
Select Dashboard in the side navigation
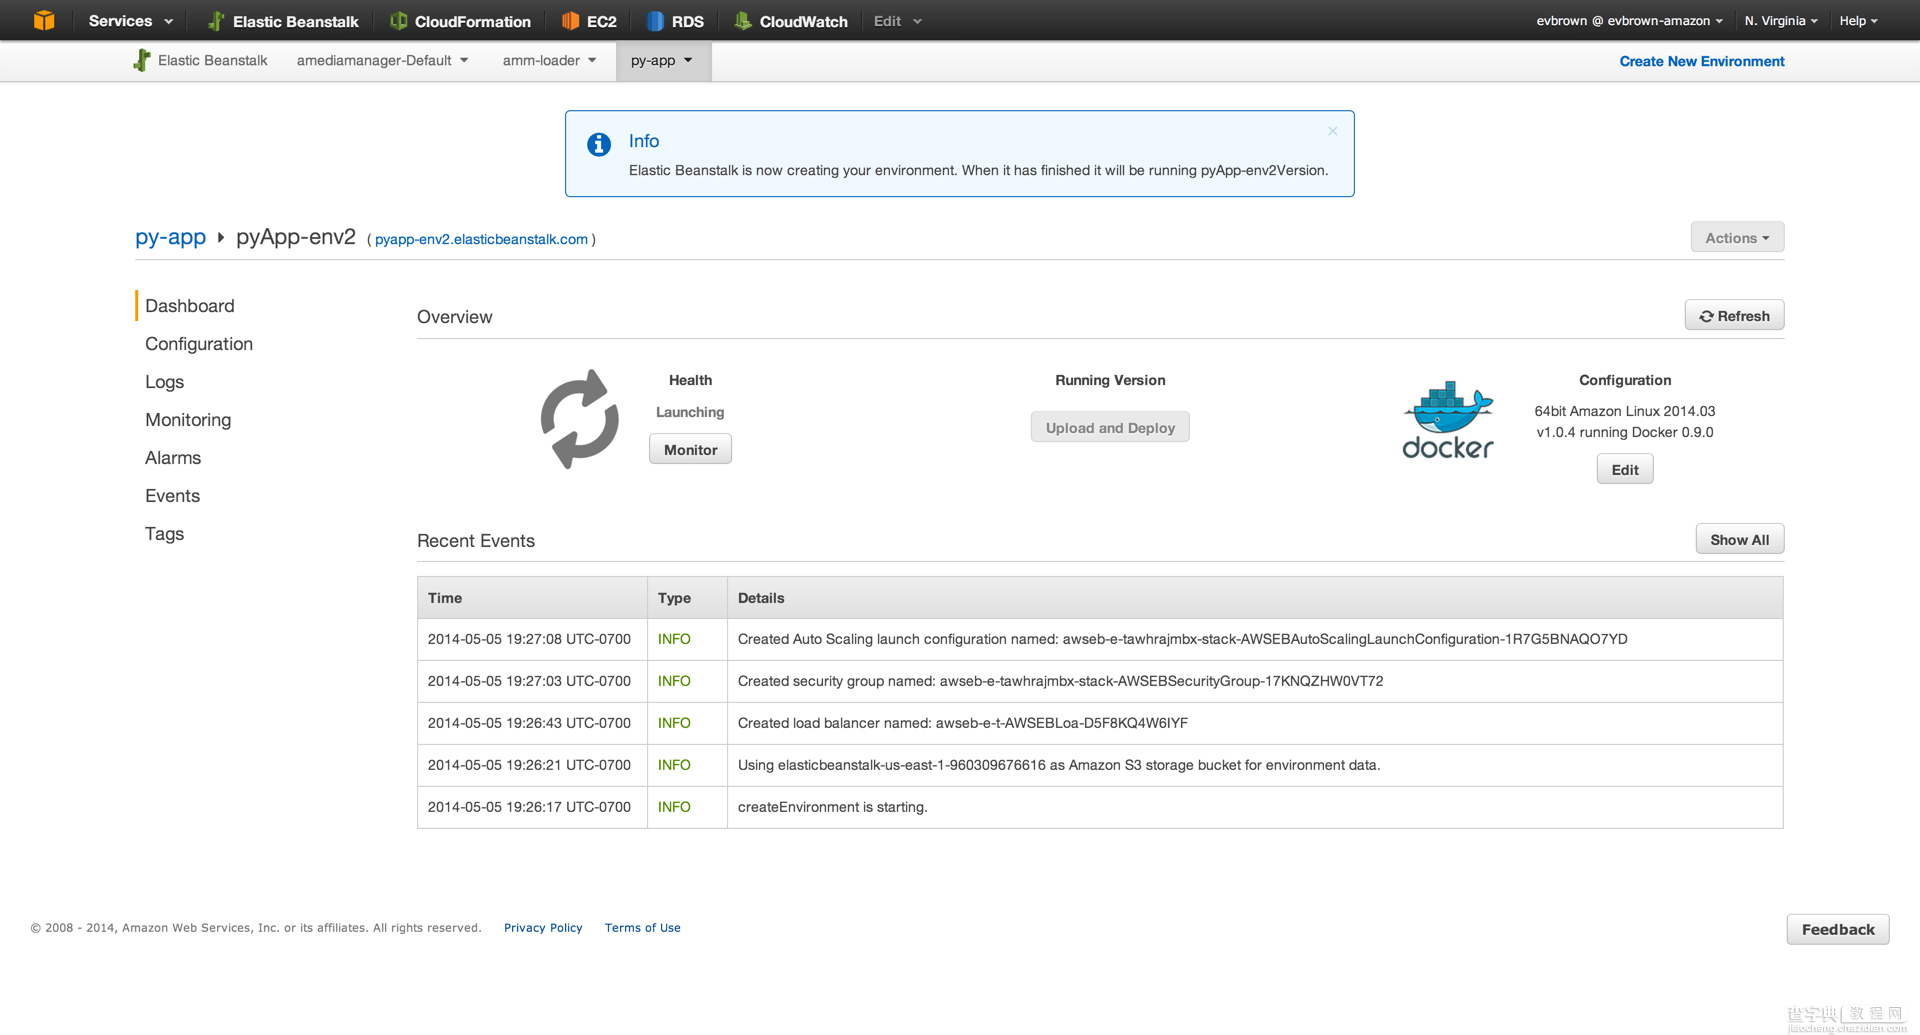click(x=190, y=306)
